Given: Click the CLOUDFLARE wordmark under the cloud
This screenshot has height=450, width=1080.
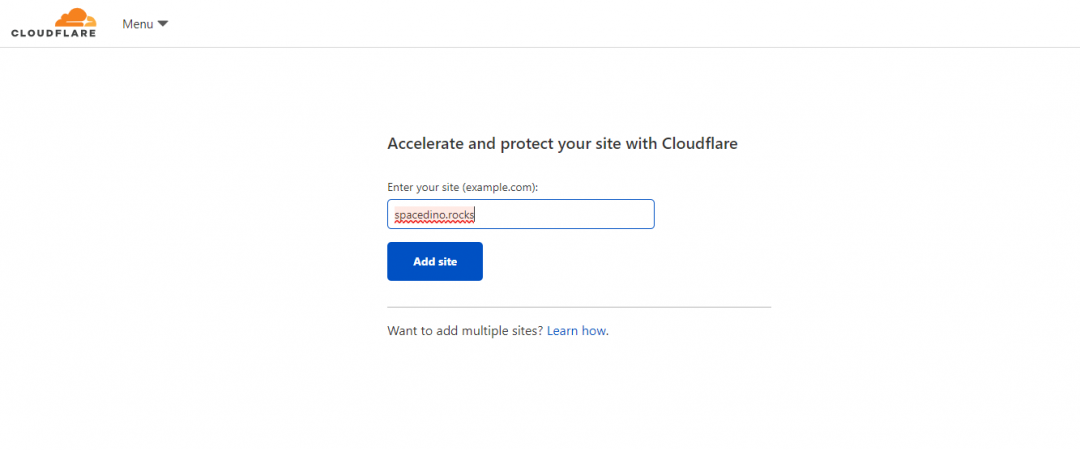Looking at the screenshot, I should tap(54, 33).
